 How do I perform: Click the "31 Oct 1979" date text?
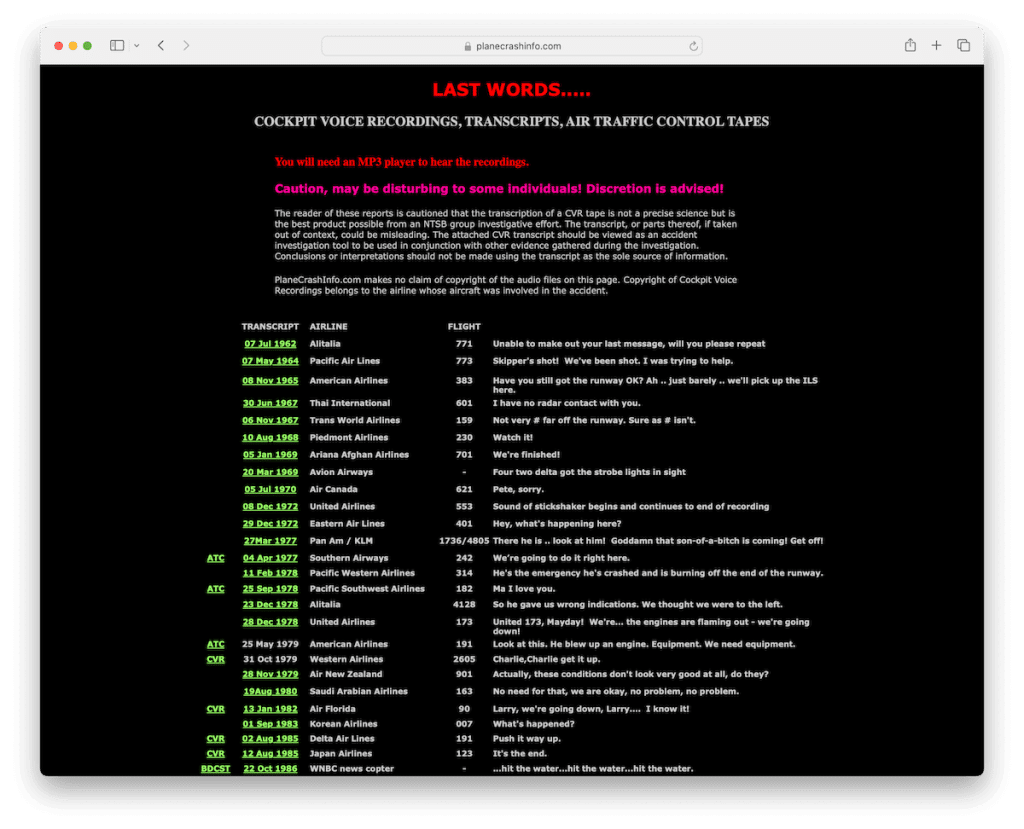270,659
